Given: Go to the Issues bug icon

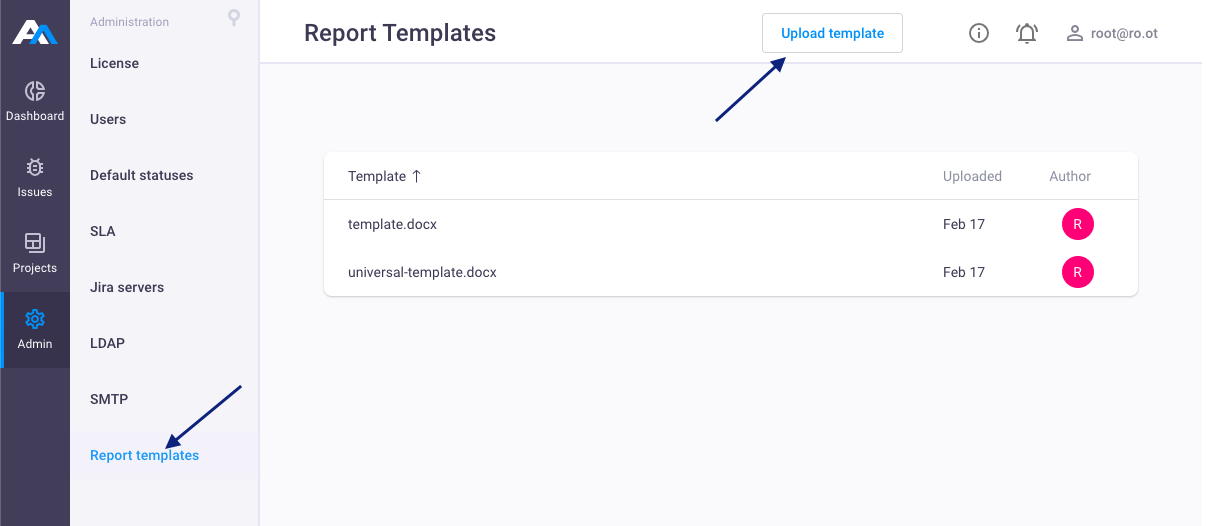Looking at the screenshot, I should coord(35,168).
